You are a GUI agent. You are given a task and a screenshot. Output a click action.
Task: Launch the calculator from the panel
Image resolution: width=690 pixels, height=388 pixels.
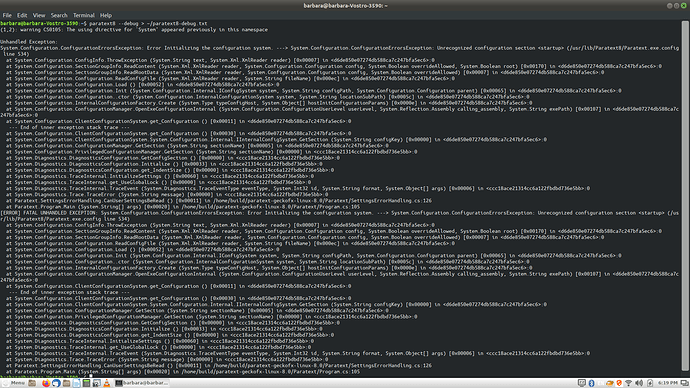pos(86,383)
